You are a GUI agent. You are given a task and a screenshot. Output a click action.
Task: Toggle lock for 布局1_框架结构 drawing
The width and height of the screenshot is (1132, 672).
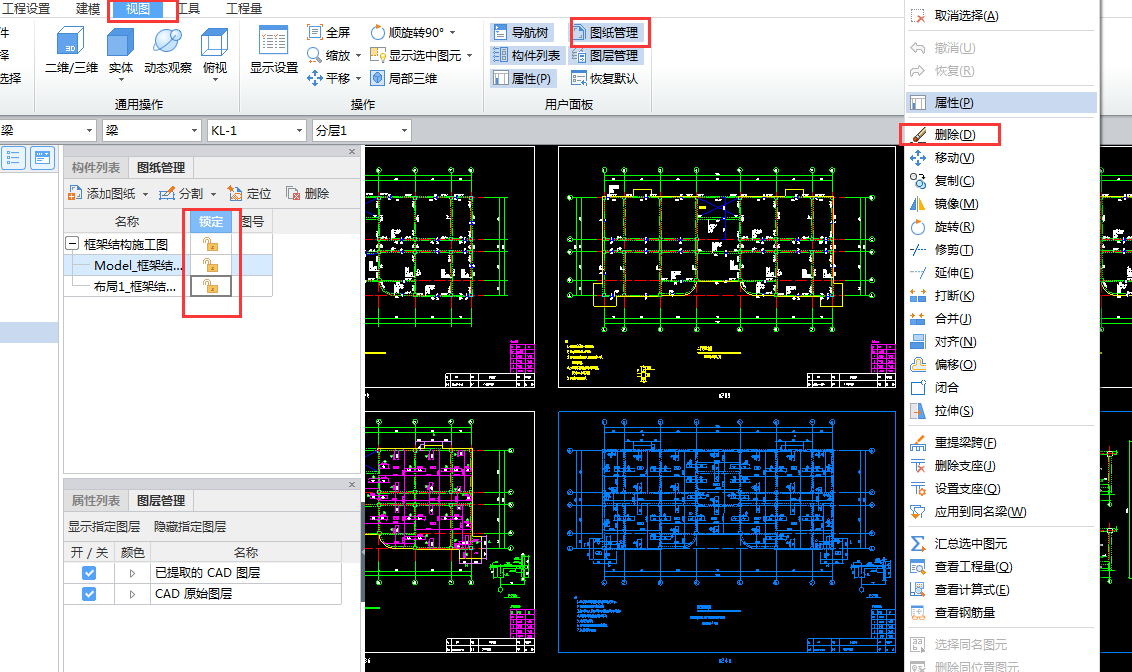(210, 286)
